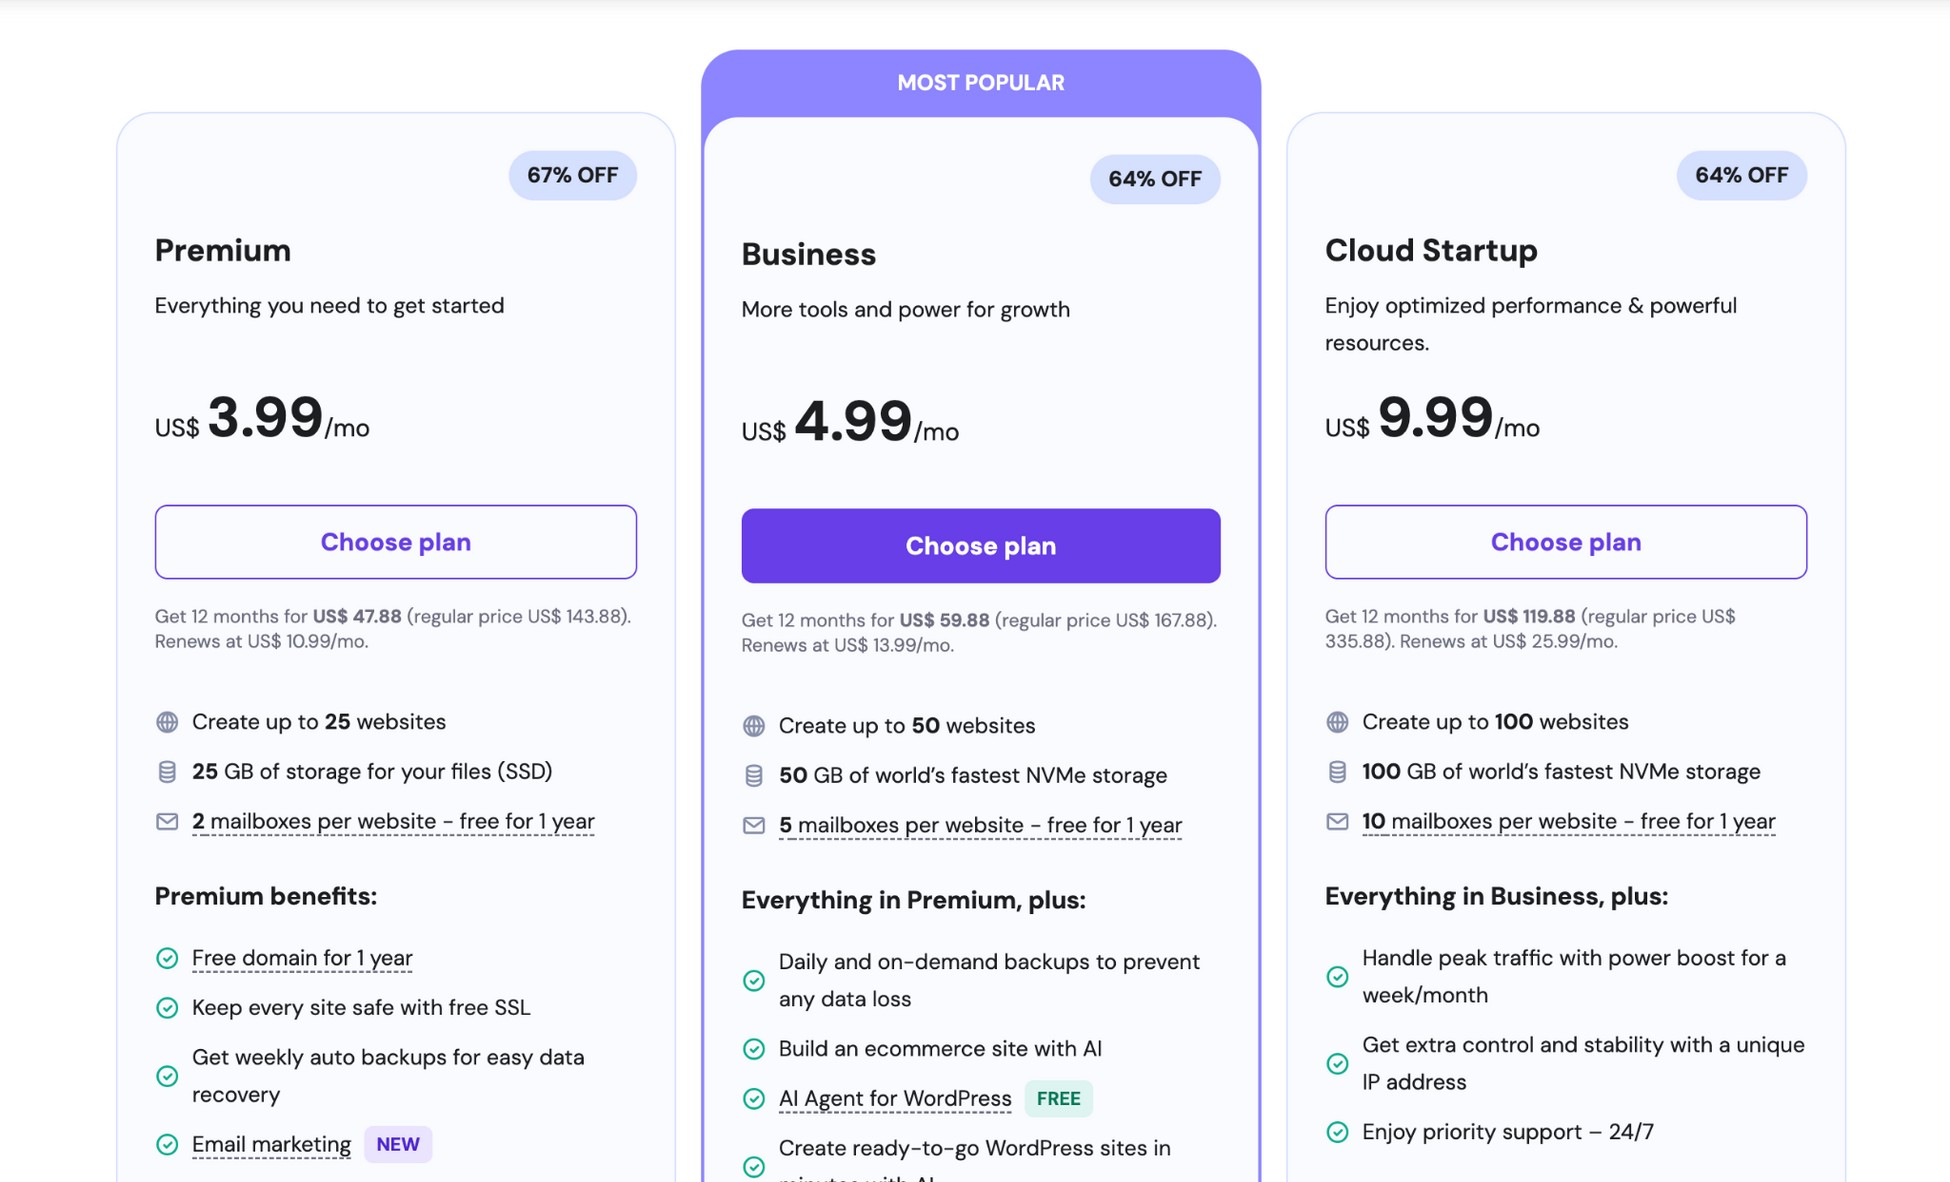Viewport: 1950px width, 1182px height.
Task: Click the checkmark beside AI Agent for WordPress
Action: [753, 1098]
